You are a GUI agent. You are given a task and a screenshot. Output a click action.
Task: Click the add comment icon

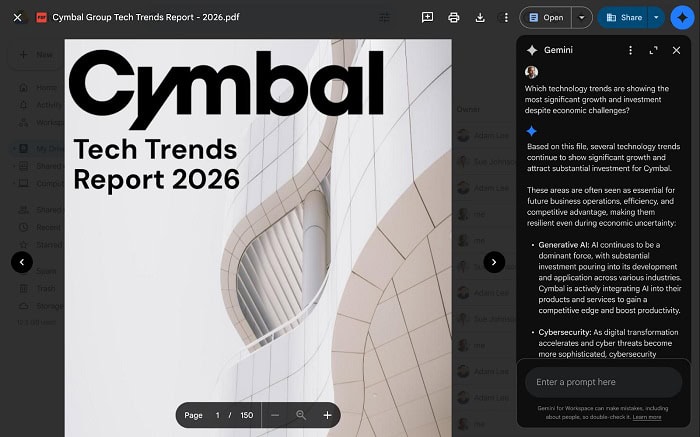[x=428, y=17]
